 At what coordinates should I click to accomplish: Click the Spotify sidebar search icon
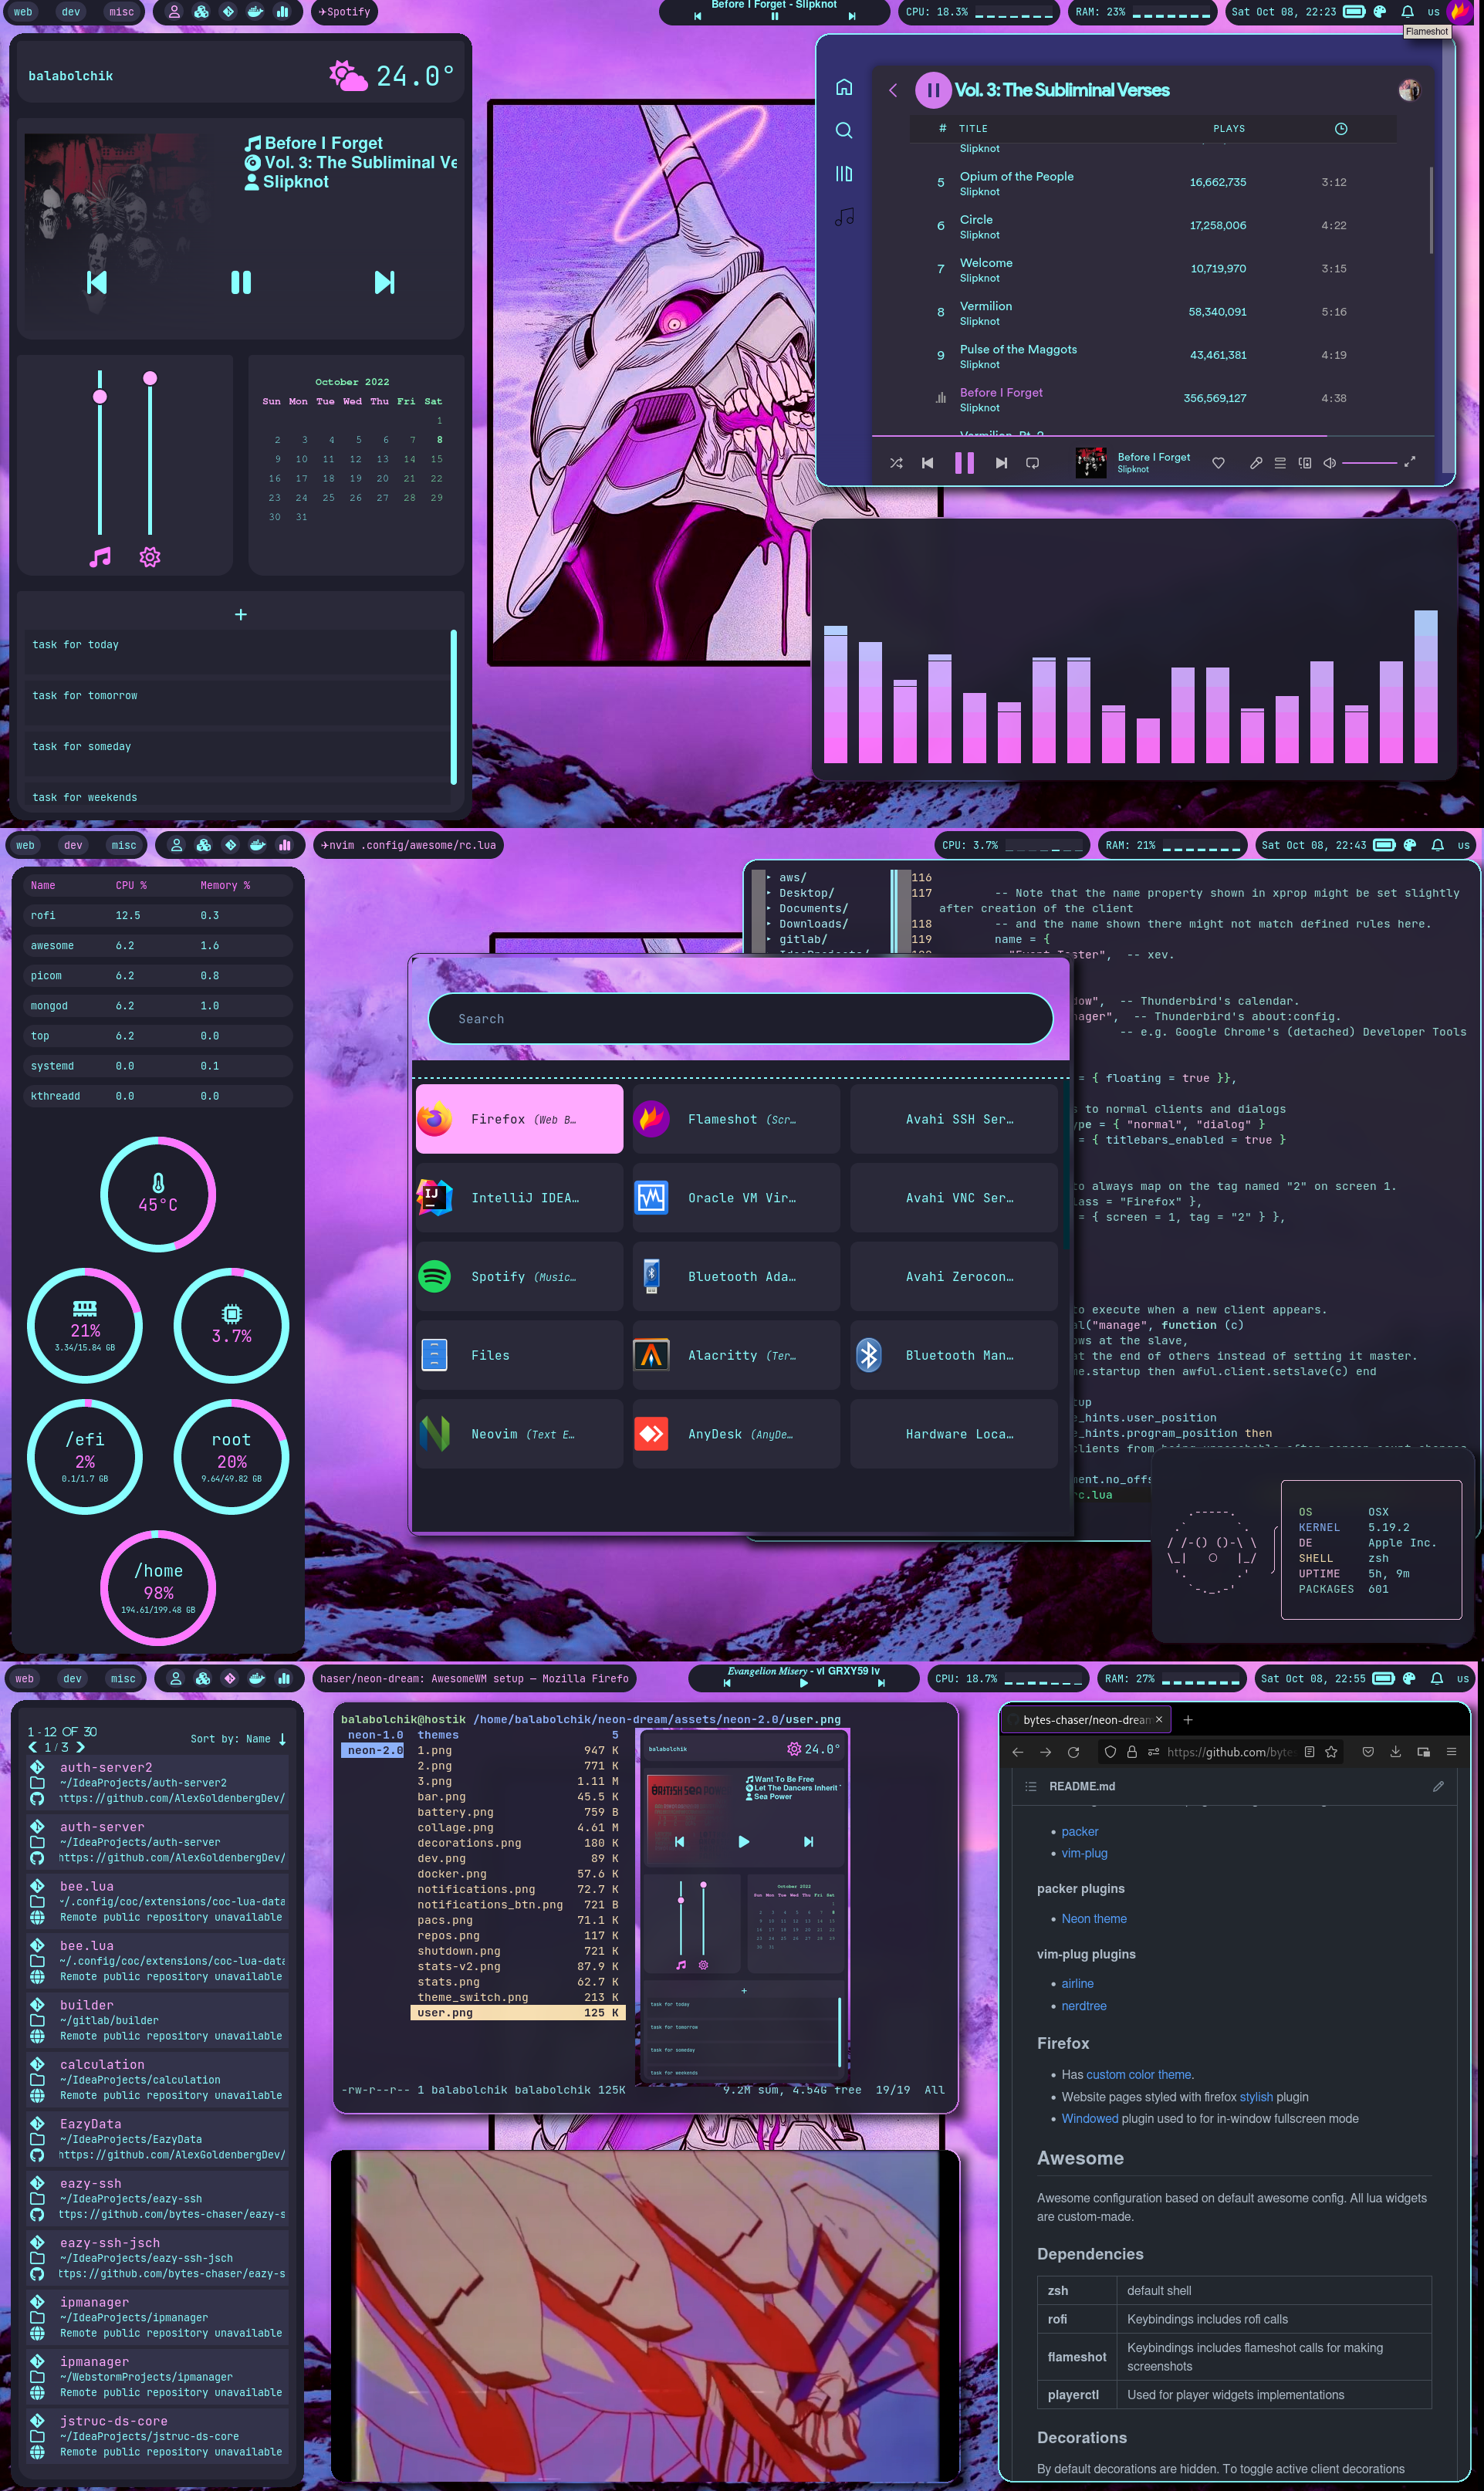(x=844, y=130)
